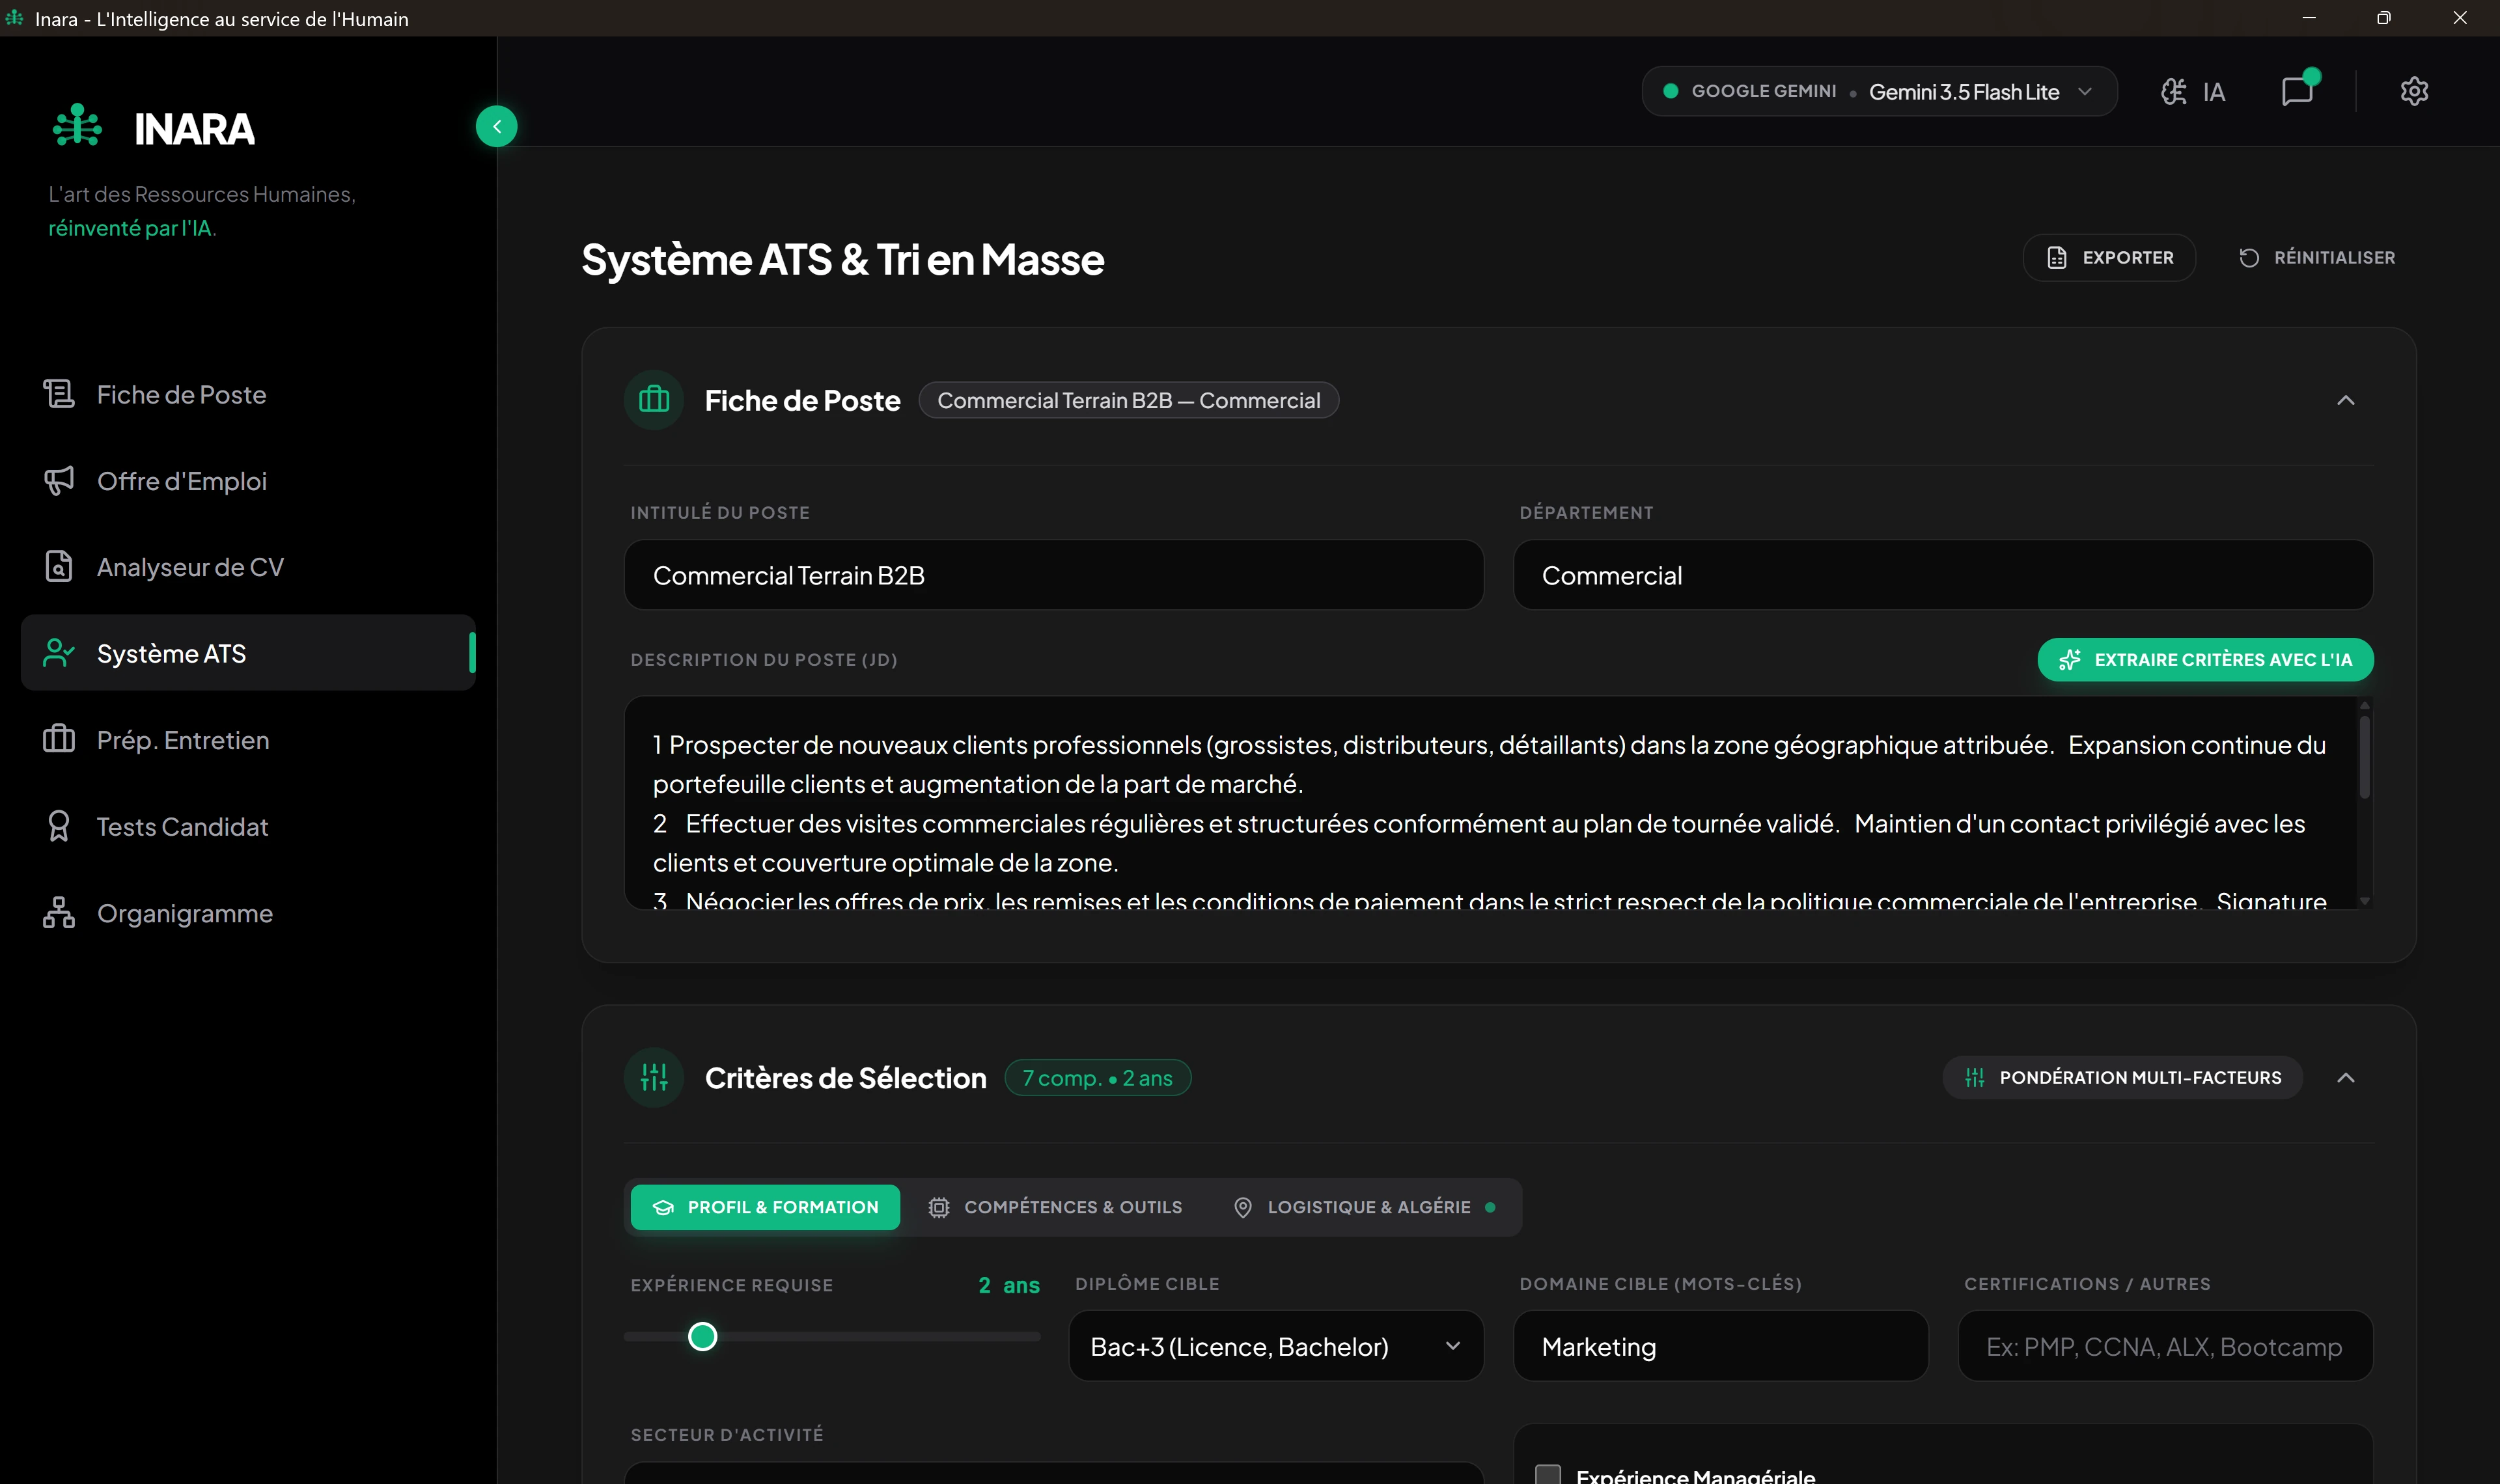Click the 'Système ATS & Tri en Masse' heading
The width and height of the screenshot is (2500, 1484).
(x=843, y=259)
